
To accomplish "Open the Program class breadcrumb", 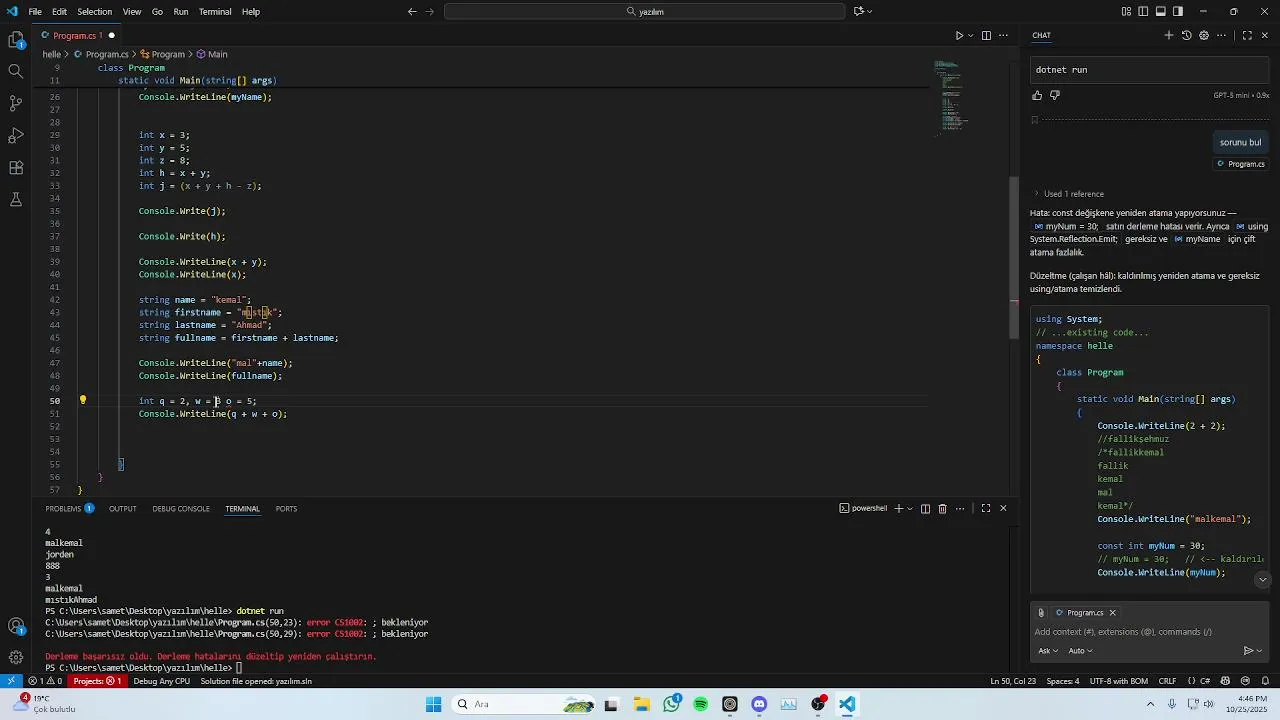I will point(162,54).
